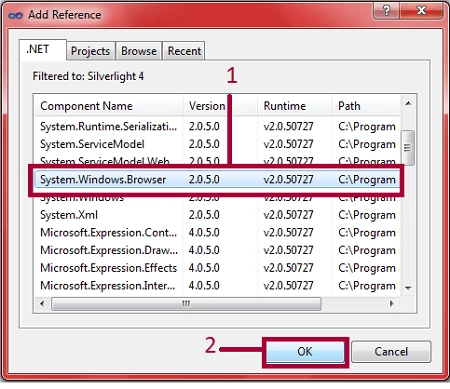Image resolution: width=450 pixels, height=389 pixels.
Task: Click the Add Reference title bar icon
Action: (15, 15)
